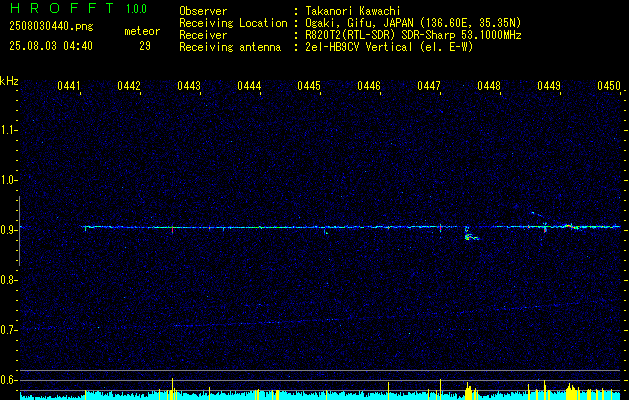Click the gray vertical range bar near 0.9
This screenshot has height=400, width=629.
tap(19, 231)
